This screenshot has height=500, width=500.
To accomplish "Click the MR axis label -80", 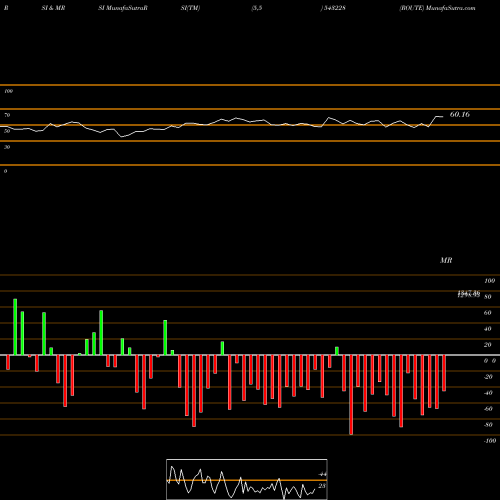I will pyautogui.click(x=488, y=425).
